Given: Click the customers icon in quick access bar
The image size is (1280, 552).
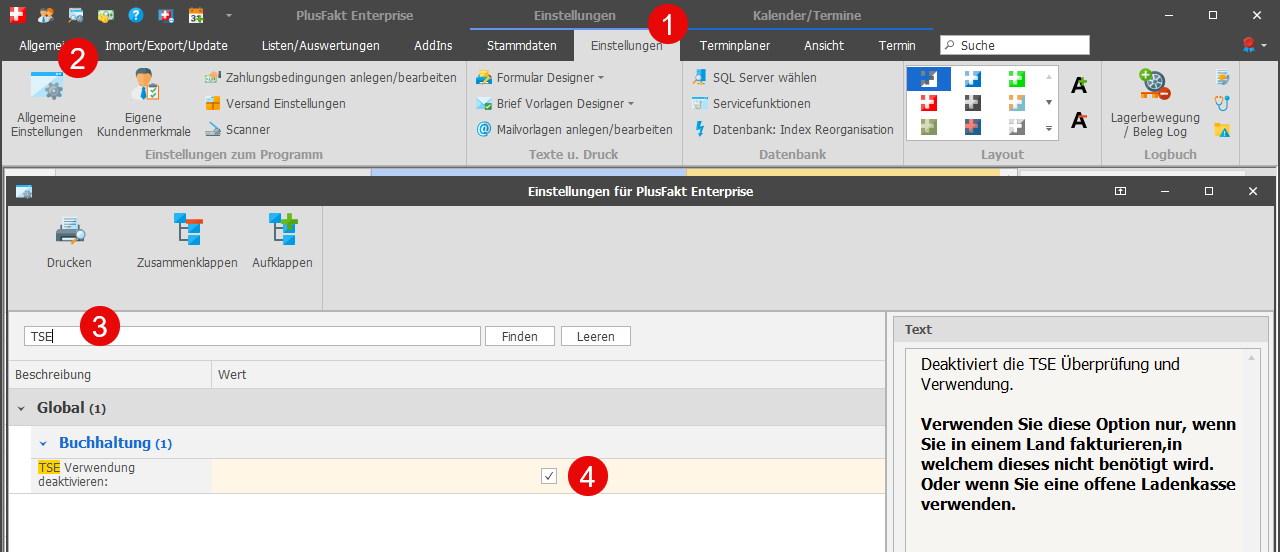Looking at the screenshot, I should point(46,15).
